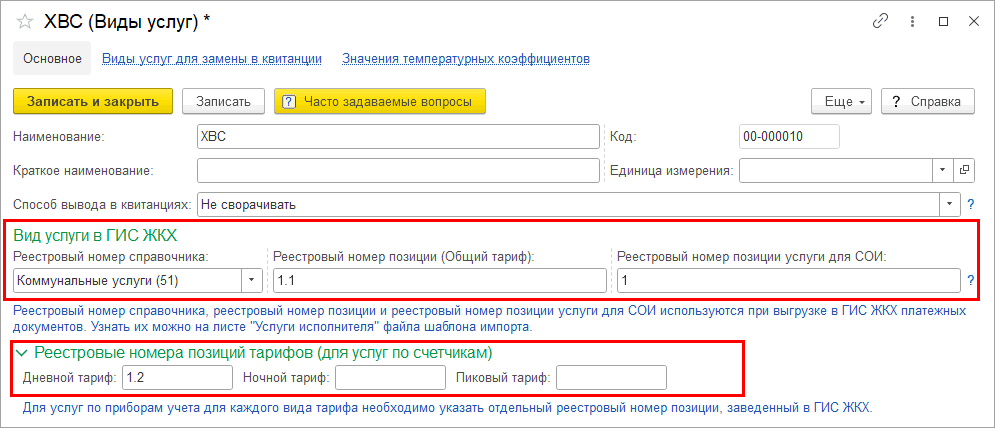995x428 pixels.
Task: Open the three-dot window menu
Action: tap(911, 21)
